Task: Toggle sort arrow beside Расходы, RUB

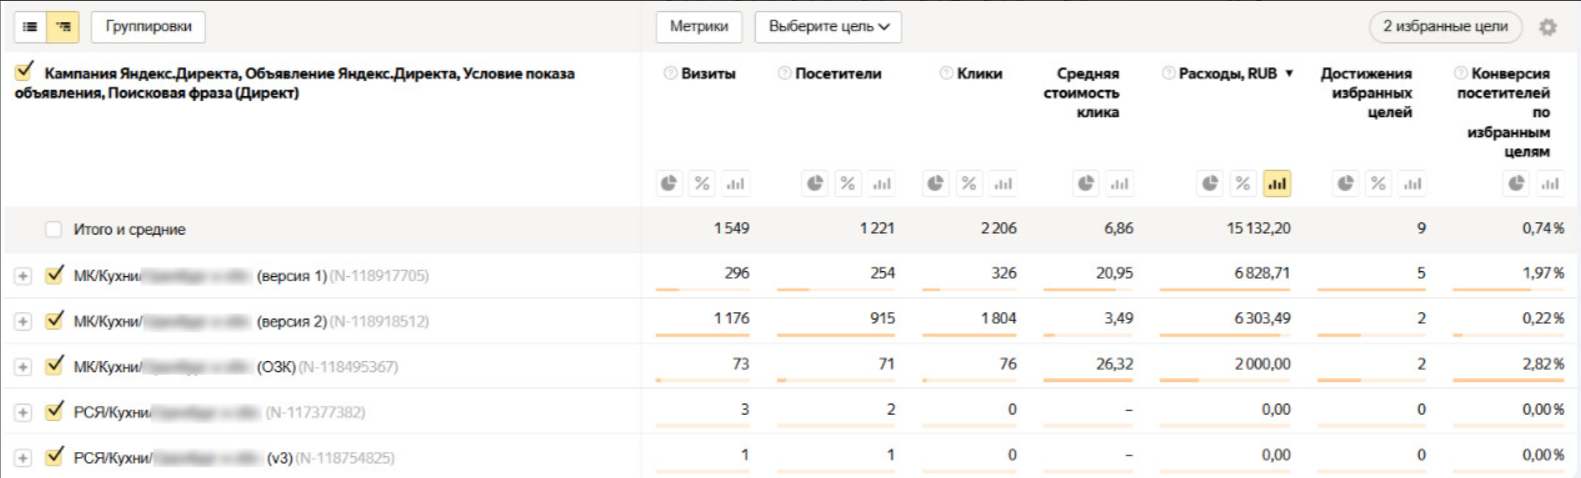Action: [x=1289, y=73]
